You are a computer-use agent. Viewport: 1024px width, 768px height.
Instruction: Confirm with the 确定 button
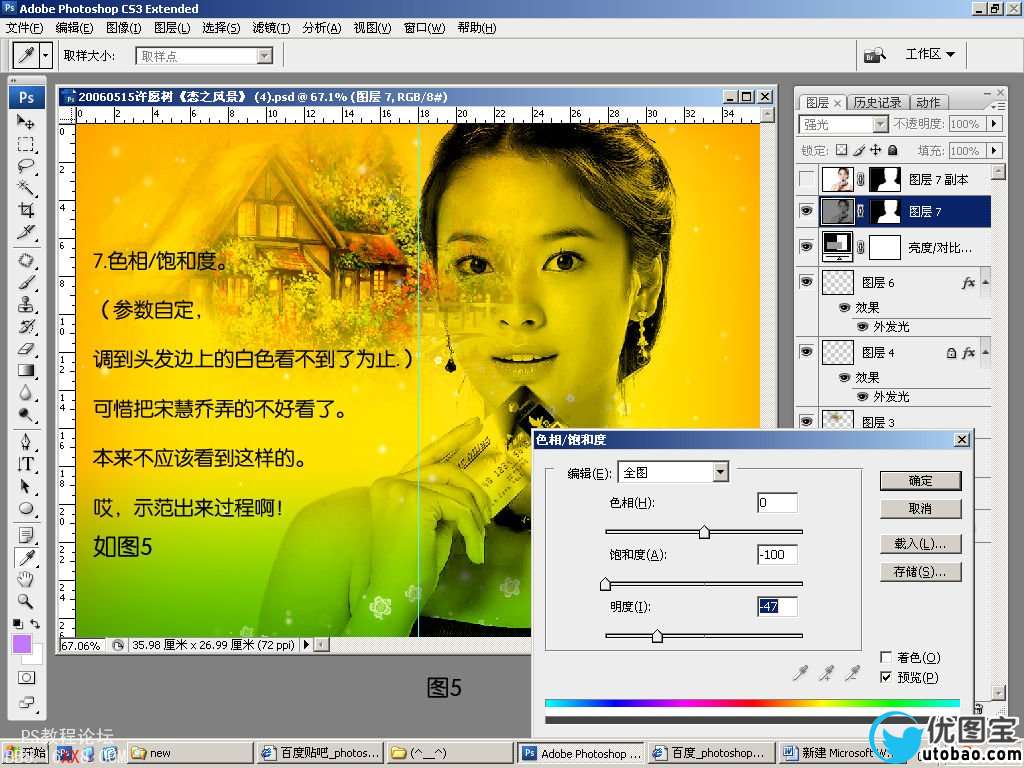coord(920,481)
